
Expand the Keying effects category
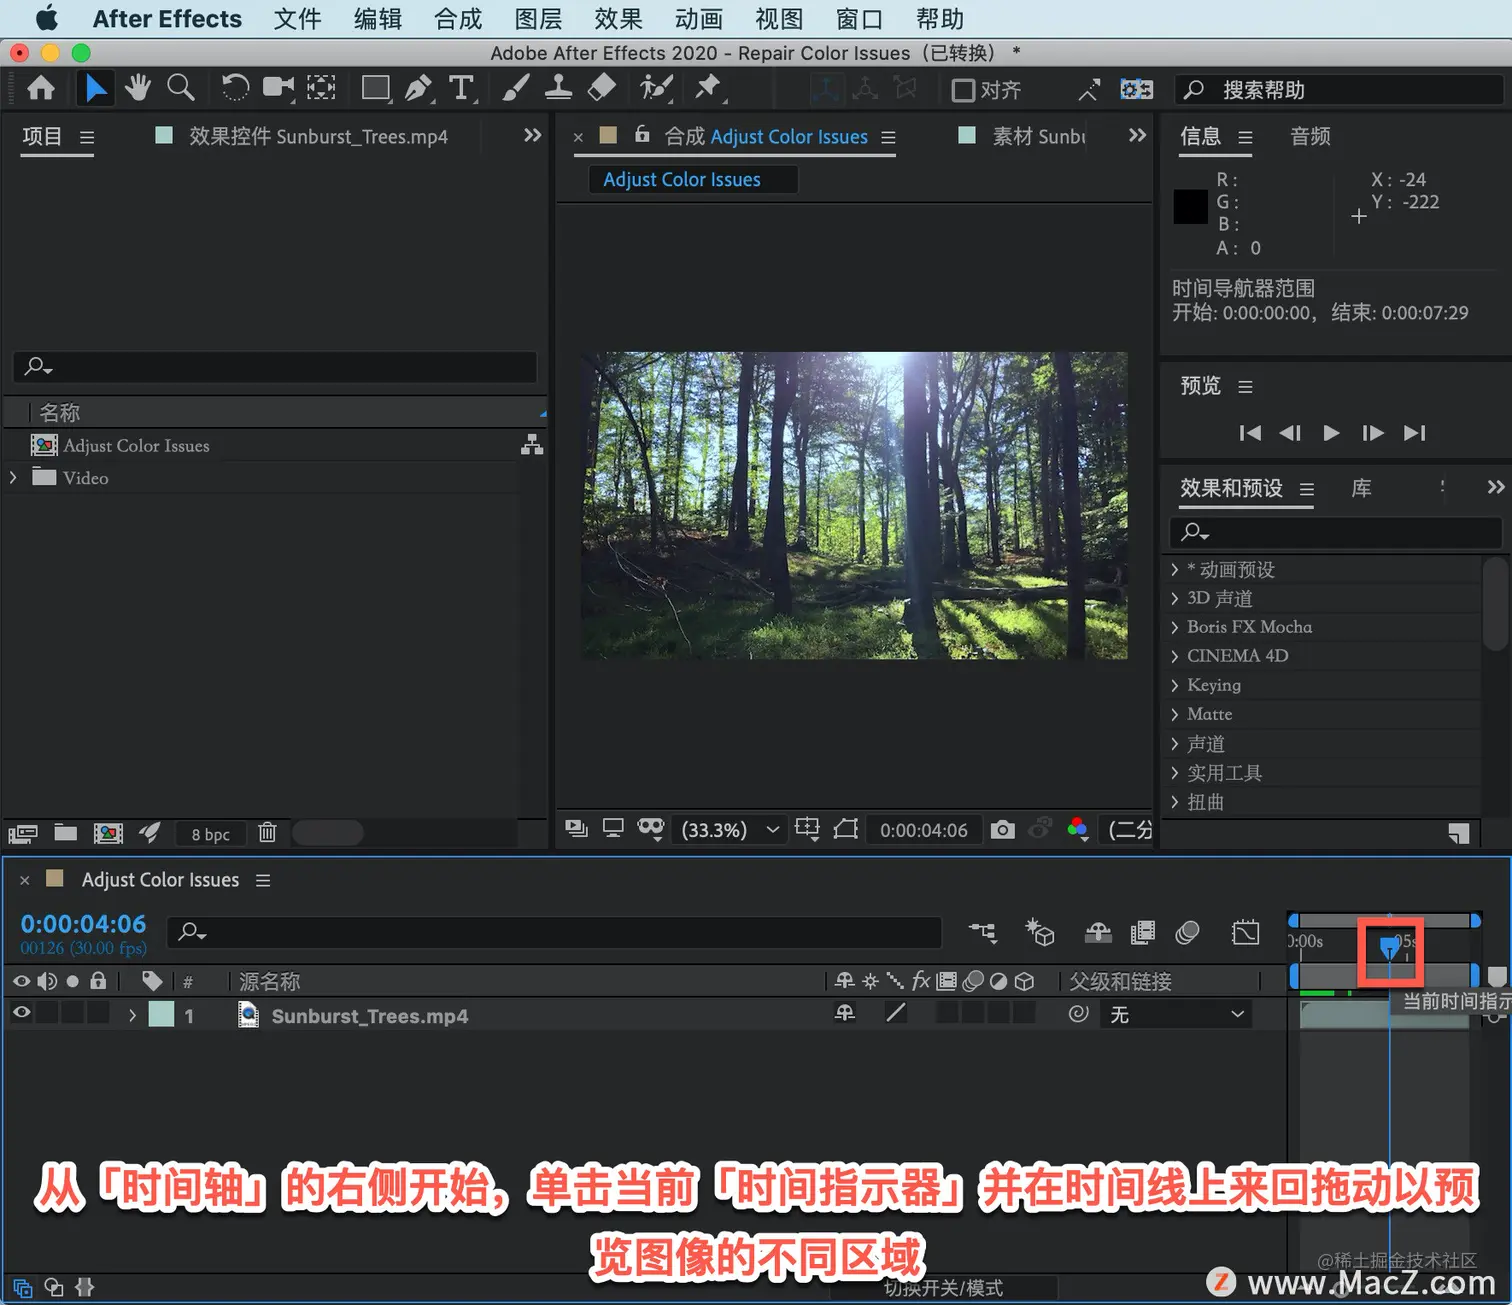(x=1176, y=685)
